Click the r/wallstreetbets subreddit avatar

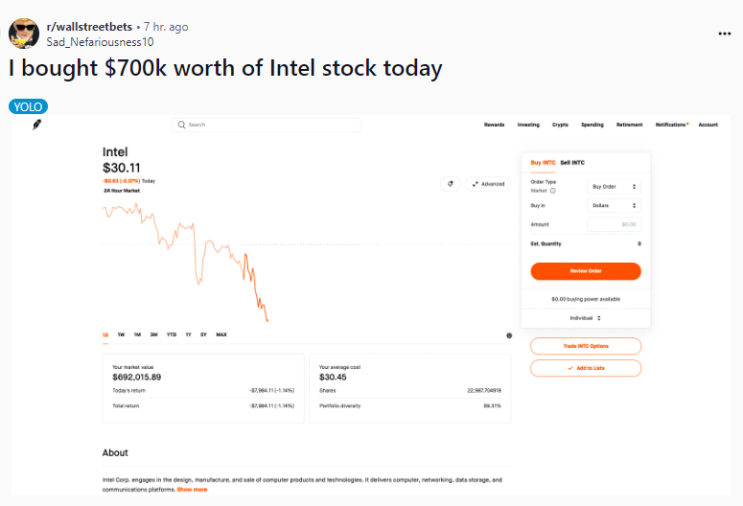(x=24, y=33)
